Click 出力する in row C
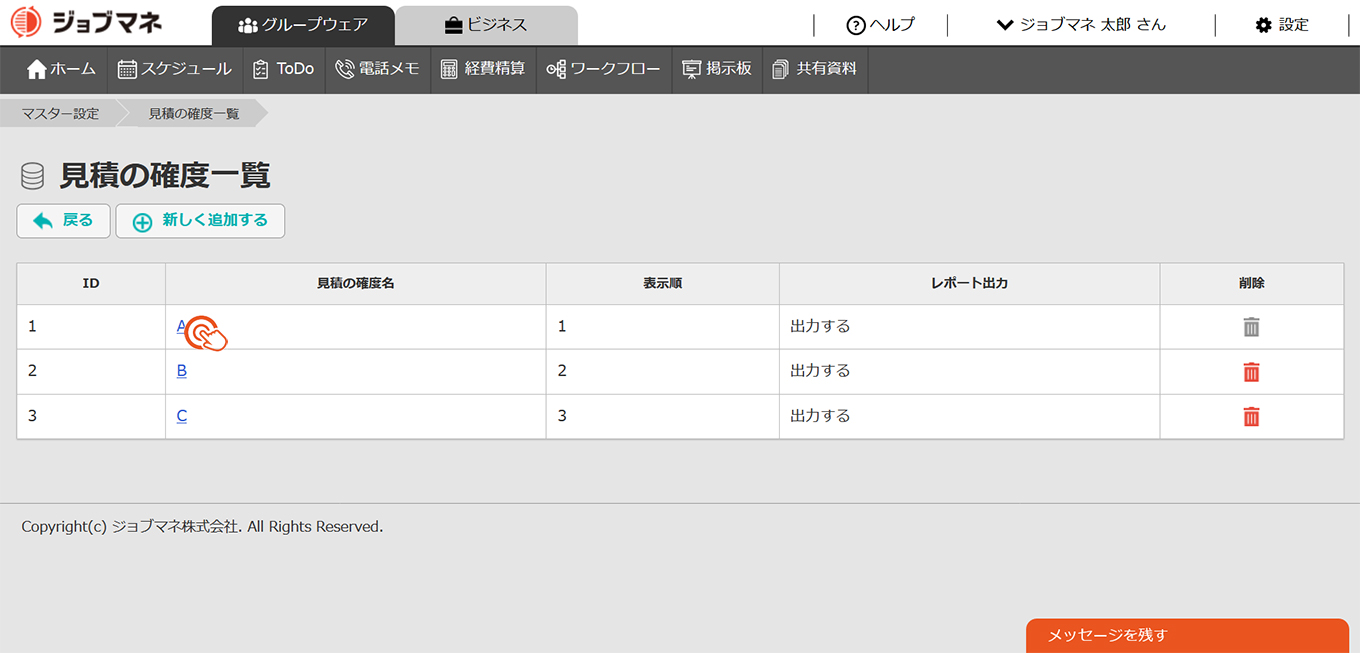This screenshot has width=1360, height=653. click(x=820, y=416)
